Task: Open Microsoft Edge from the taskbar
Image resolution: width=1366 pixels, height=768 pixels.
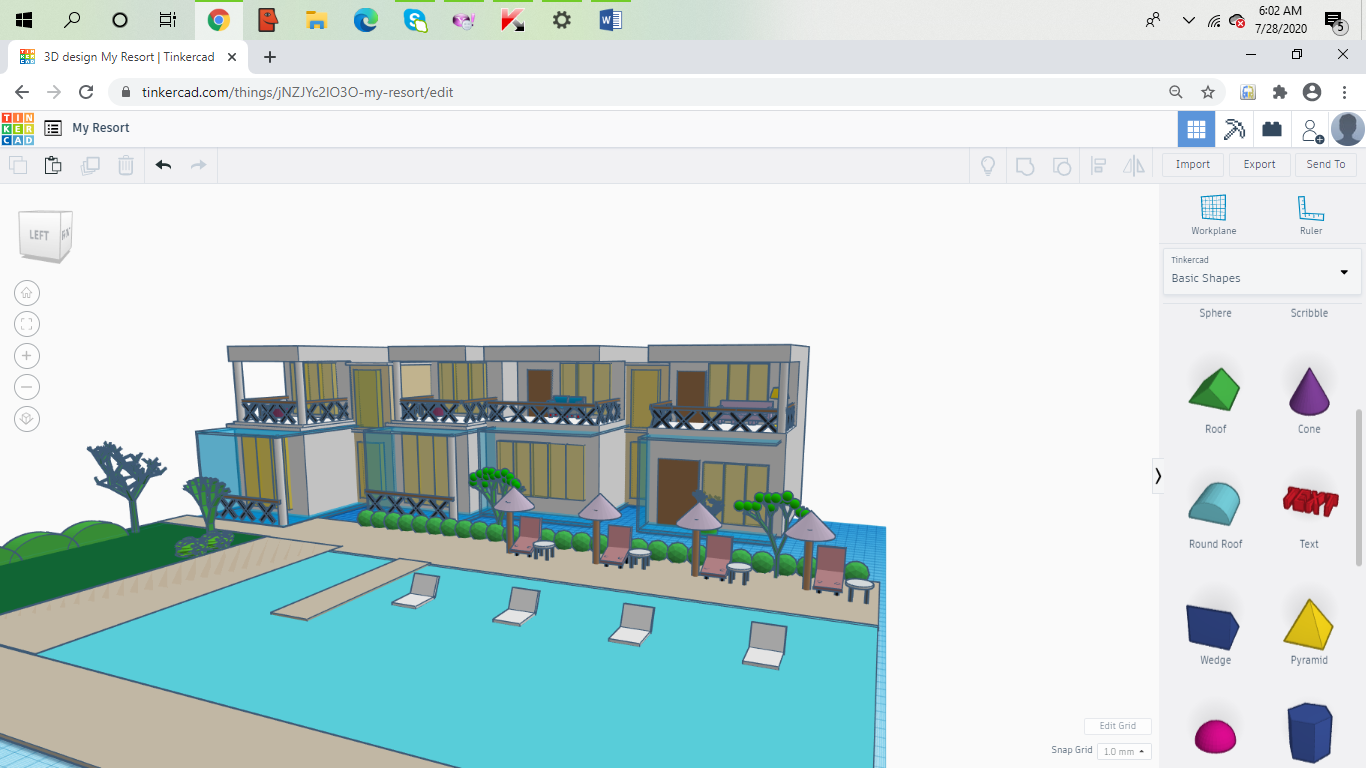Action: [365, 20]
